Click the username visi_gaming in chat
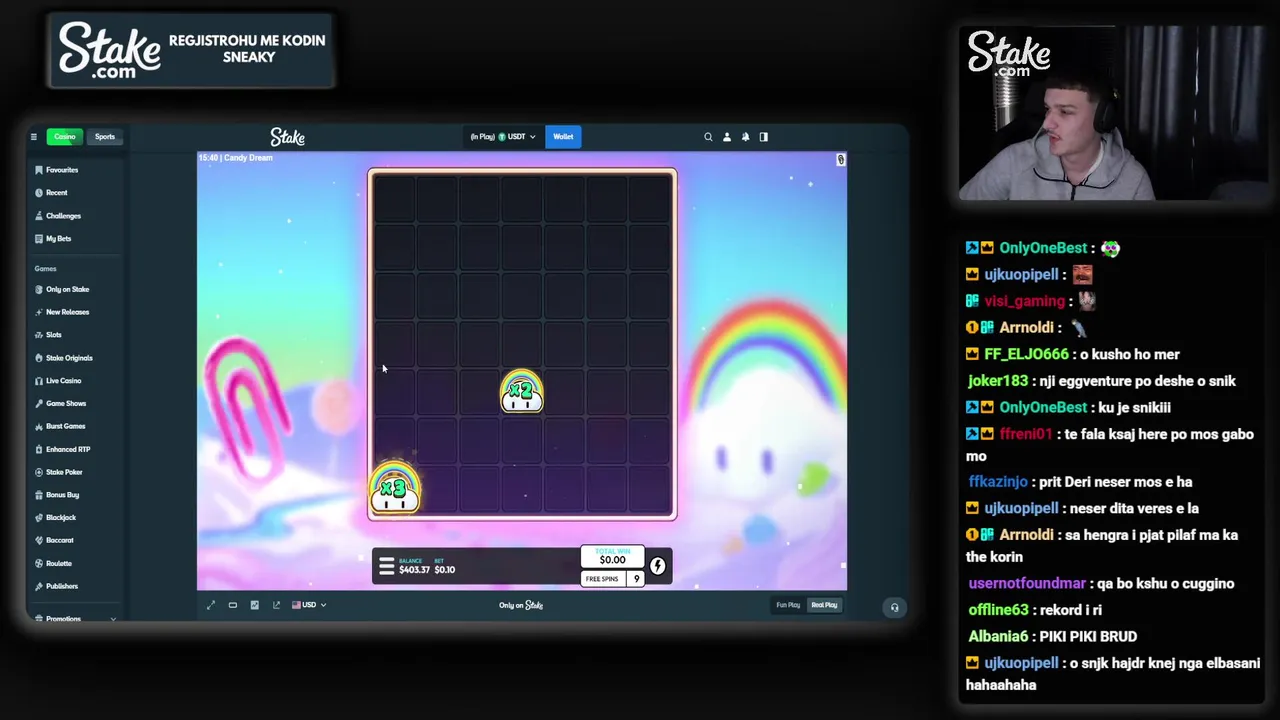This screenshot has height=720, width=1280. [1024, 301]
